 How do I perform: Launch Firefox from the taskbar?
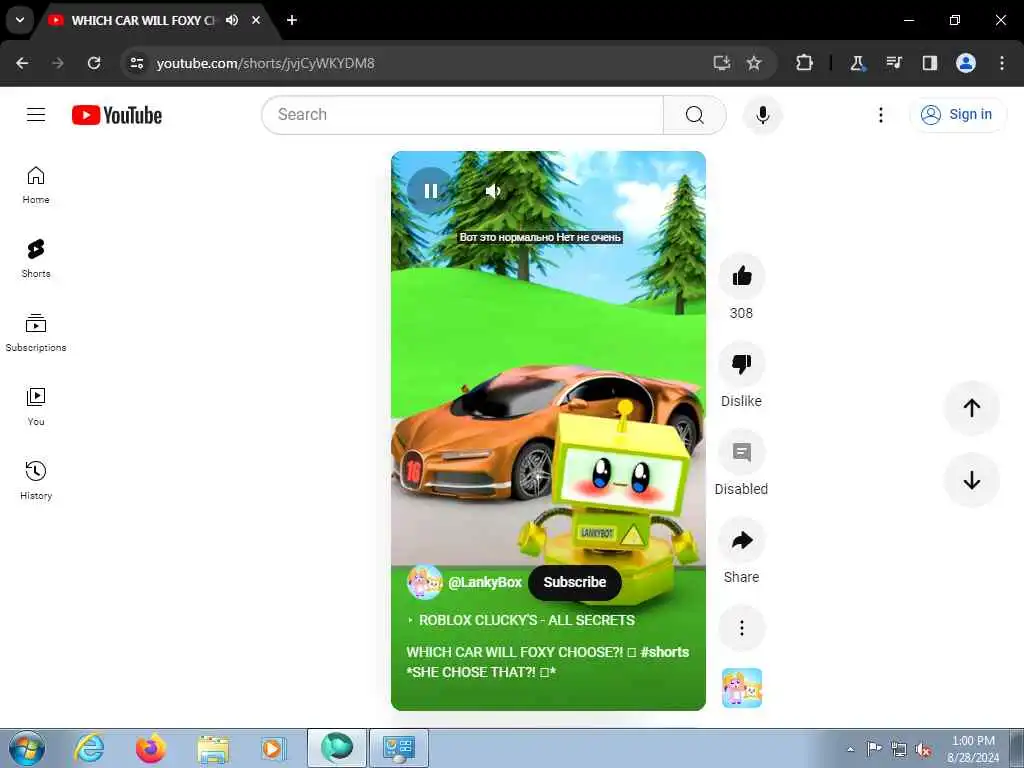click(x=150, y=748)
